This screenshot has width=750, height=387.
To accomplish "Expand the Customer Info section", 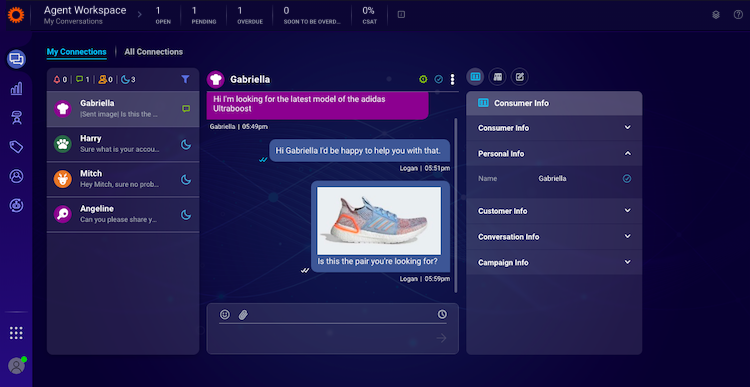I will 554,211.
